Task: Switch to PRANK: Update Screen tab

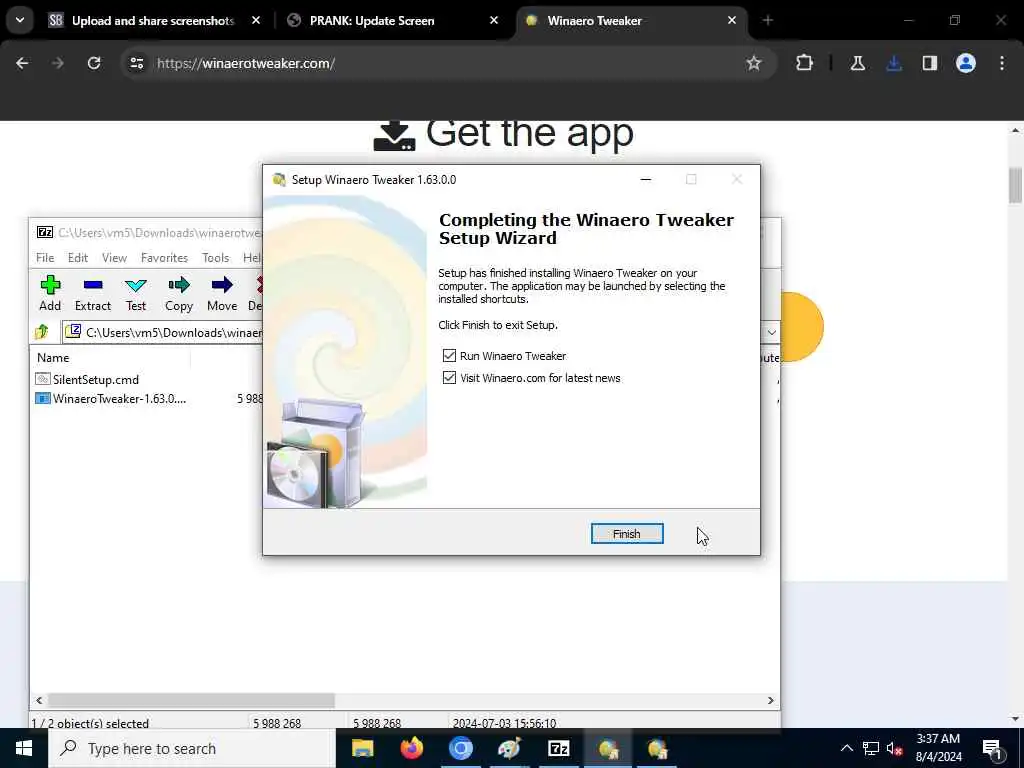Action: pyautogui.click(x=372, y=21)
